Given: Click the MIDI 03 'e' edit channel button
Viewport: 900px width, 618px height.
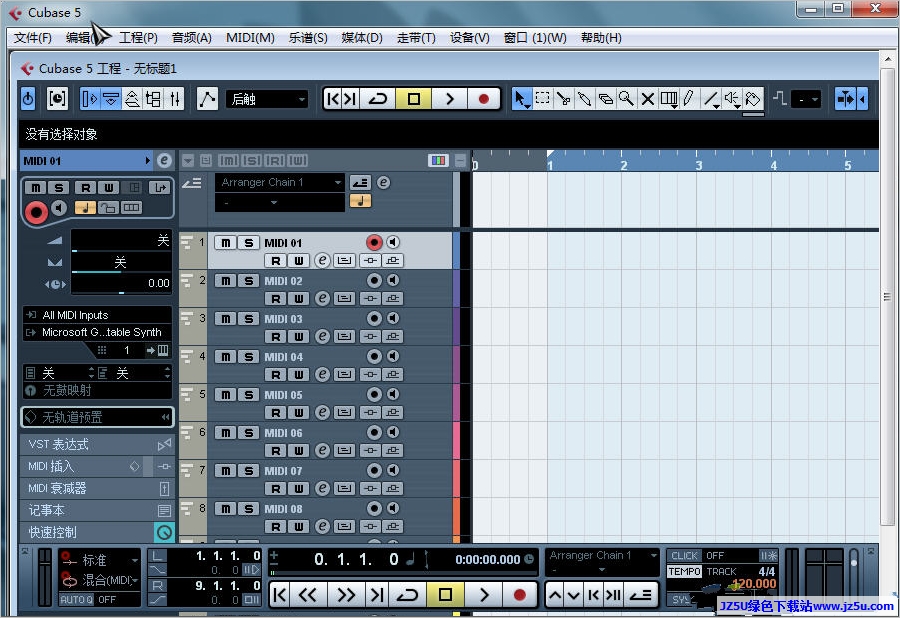Looking at the screenshot, I should click(x=323, y=336).
